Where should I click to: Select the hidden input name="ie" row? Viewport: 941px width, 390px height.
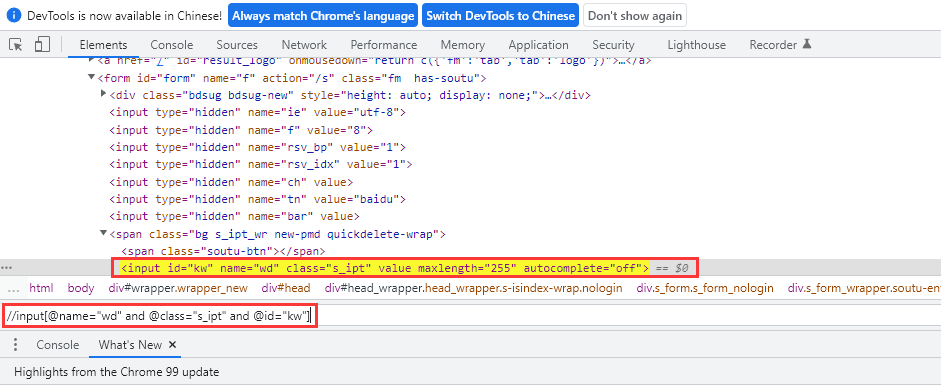point(257,112)
